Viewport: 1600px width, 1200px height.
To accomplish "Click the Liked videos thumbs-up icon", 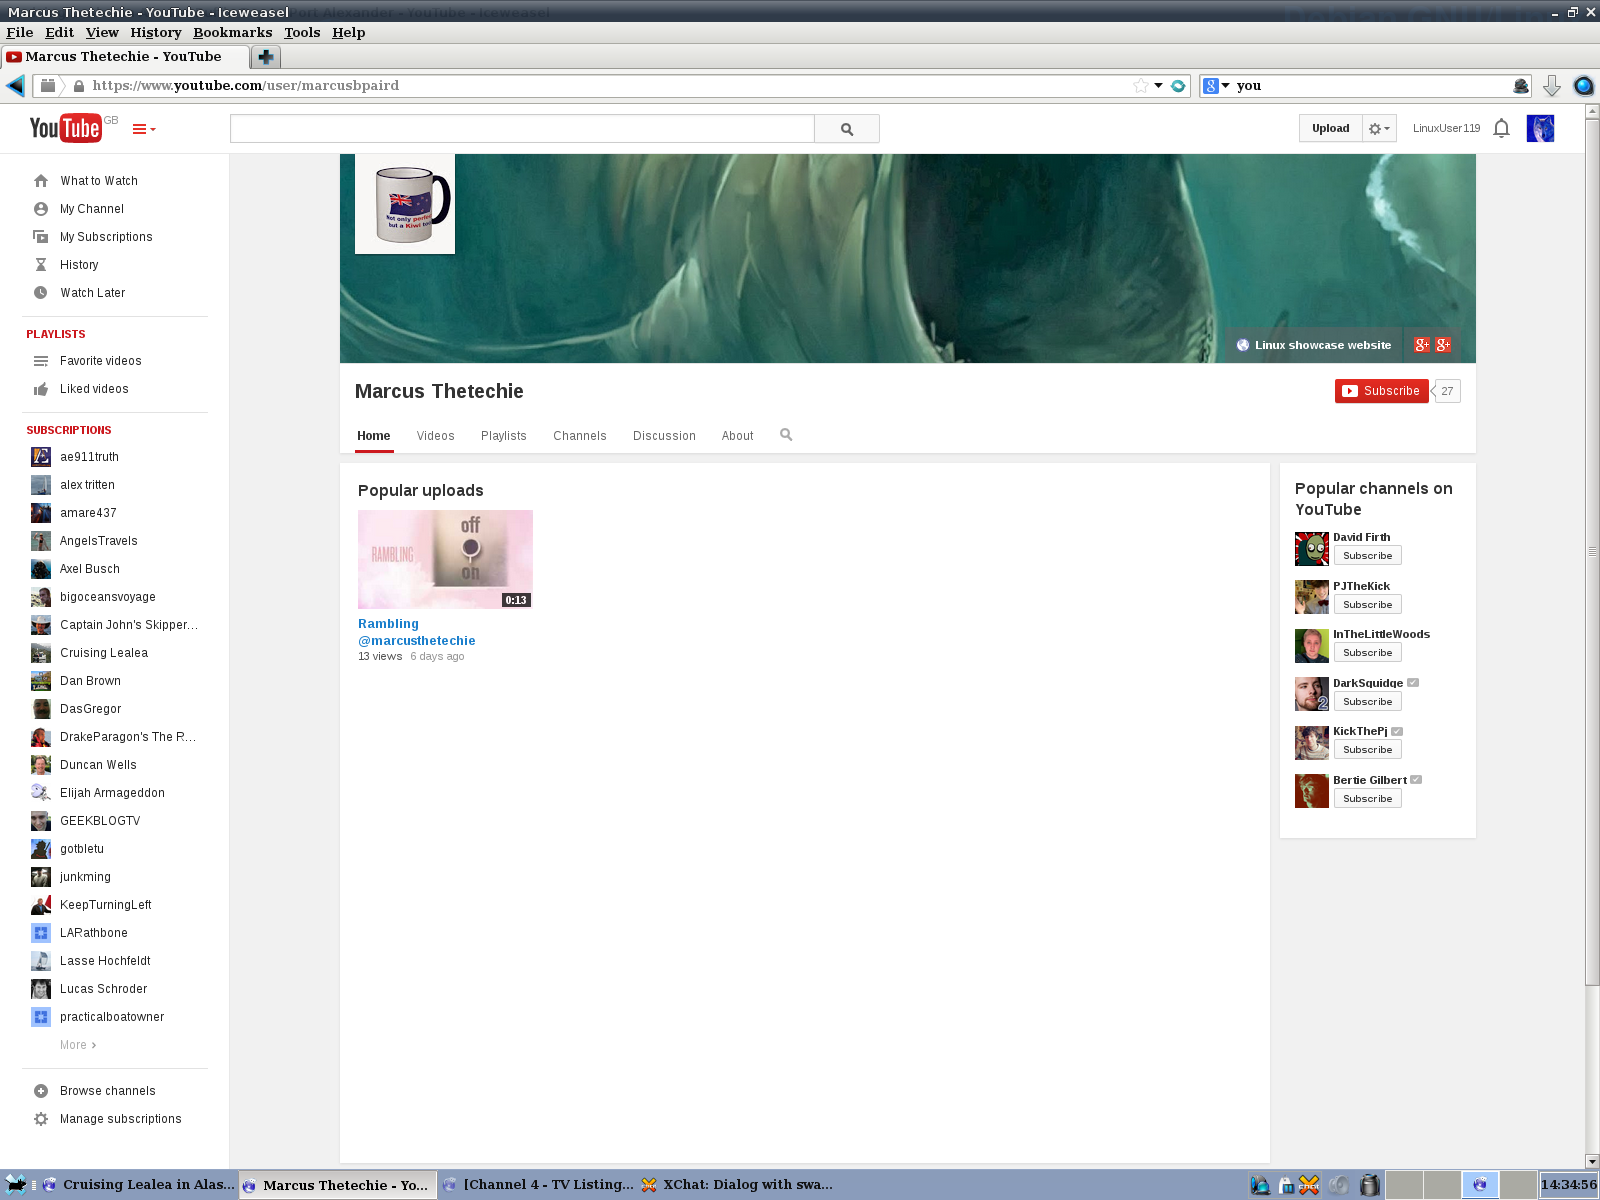I will (x=41, y=389).
